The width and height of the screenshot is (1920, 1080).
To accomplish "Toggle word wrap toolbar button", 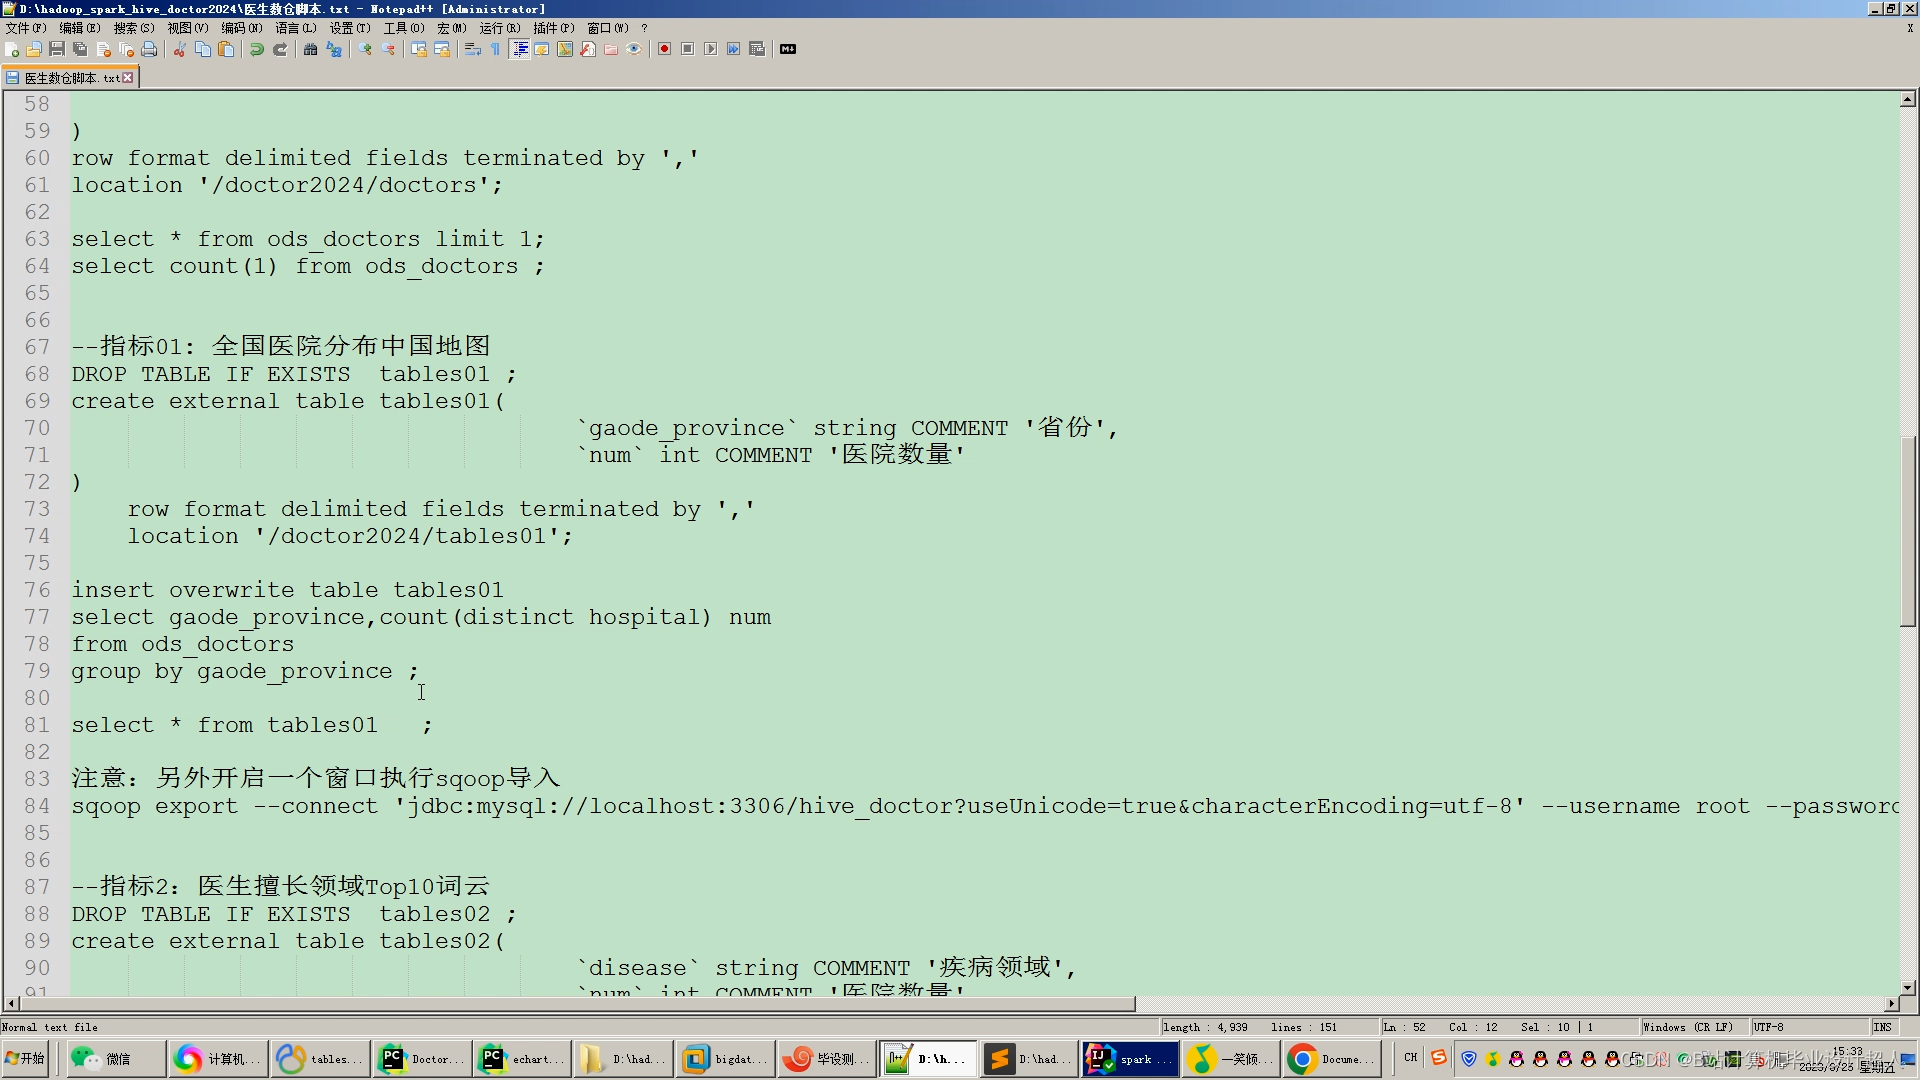I will coord(473,49).
